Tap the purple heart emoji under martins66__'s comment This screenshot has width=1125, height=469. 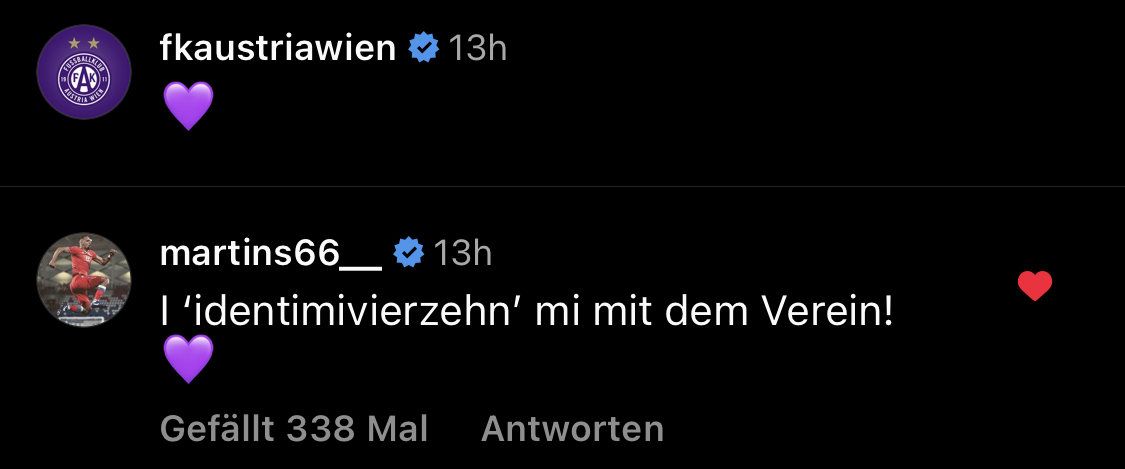click(x=187, y=359)
